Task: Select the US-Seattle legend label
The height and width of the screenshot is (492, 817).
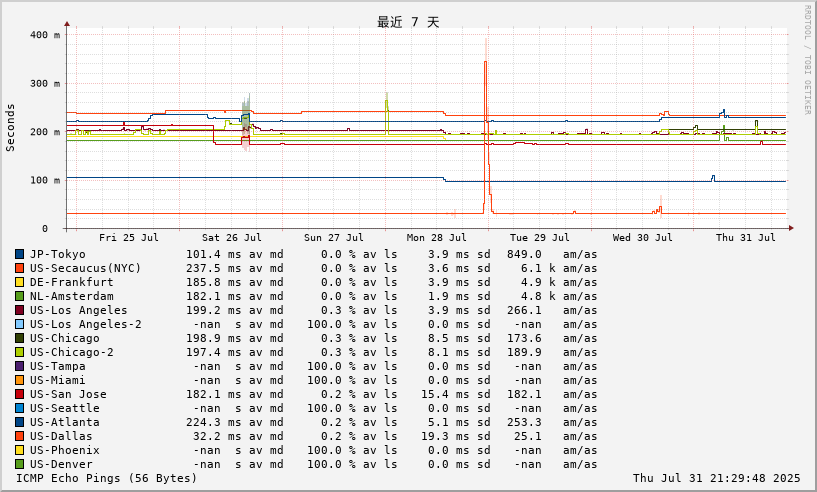Action: click(x=65, y=408)
